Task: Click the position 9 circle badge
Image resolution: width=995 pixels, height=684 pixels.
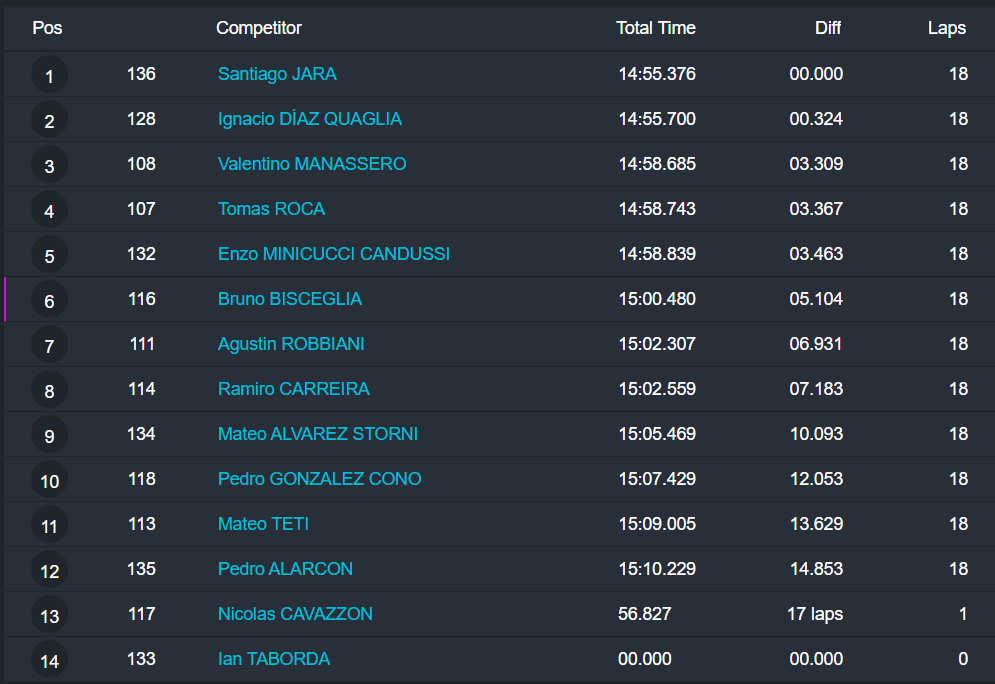Action: [x=49, y=435]
